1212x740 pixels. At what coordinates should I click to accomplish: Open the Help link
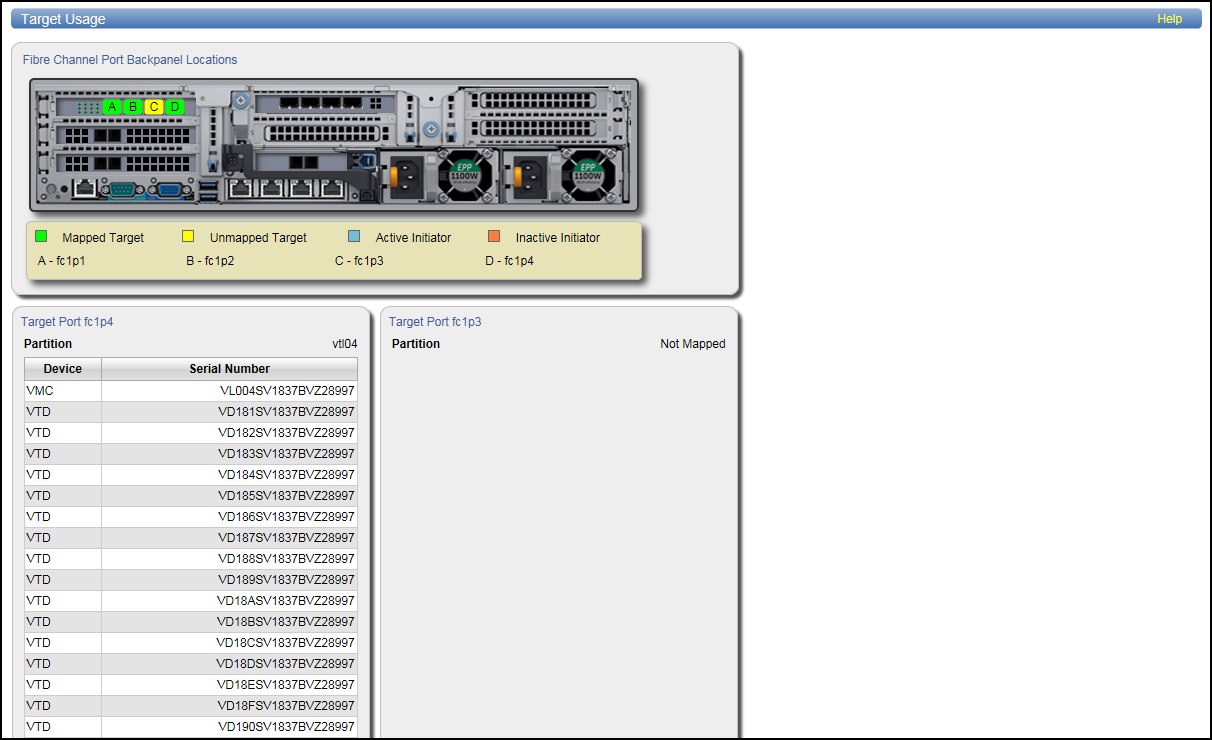1169,19
